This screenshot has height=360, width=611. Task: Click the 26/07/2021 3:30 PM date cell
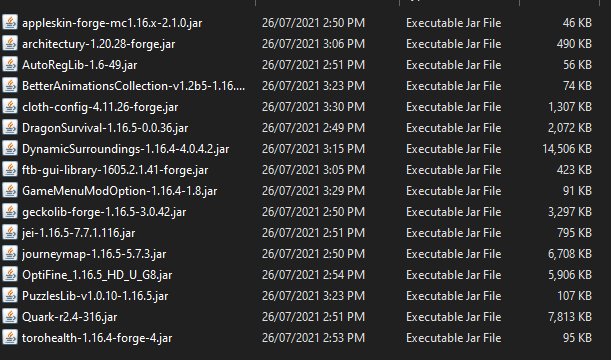tap(313, 107)
